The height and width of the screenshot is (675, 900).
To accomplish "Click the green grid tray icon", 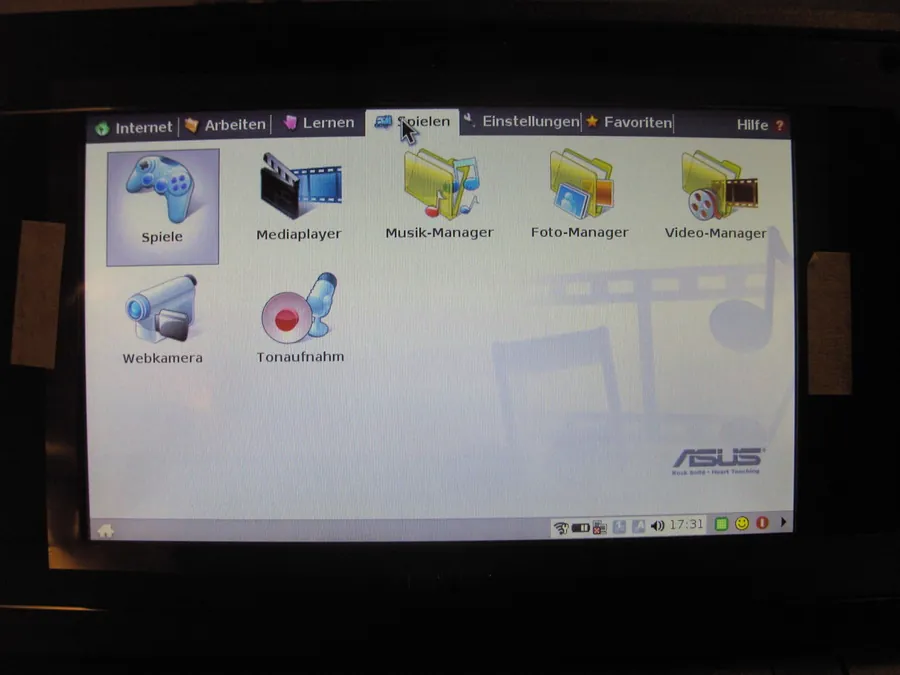I will click(x=721, y=523).
